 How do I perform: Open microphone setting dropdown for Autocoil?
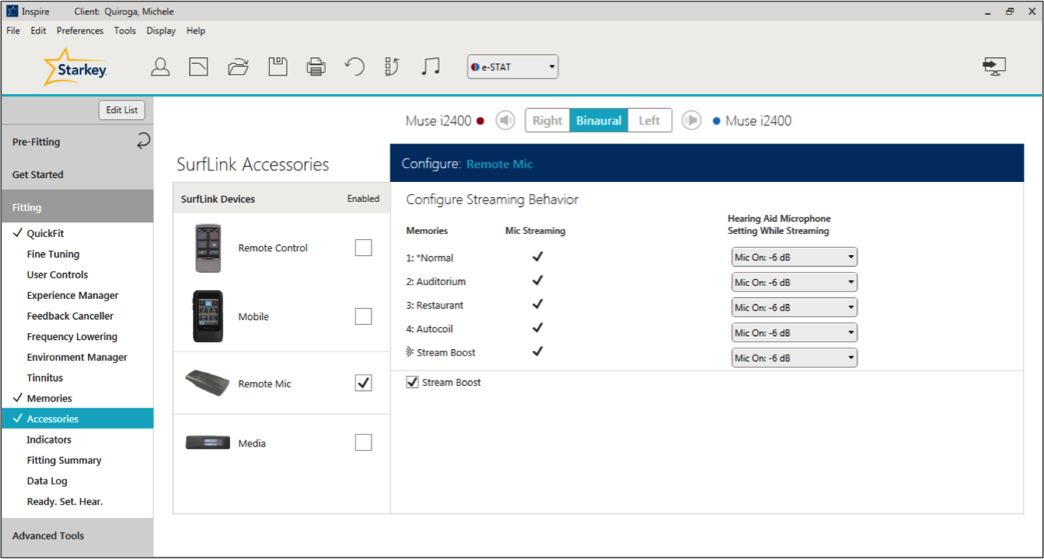pyautogui.click(x=794, y=333)
